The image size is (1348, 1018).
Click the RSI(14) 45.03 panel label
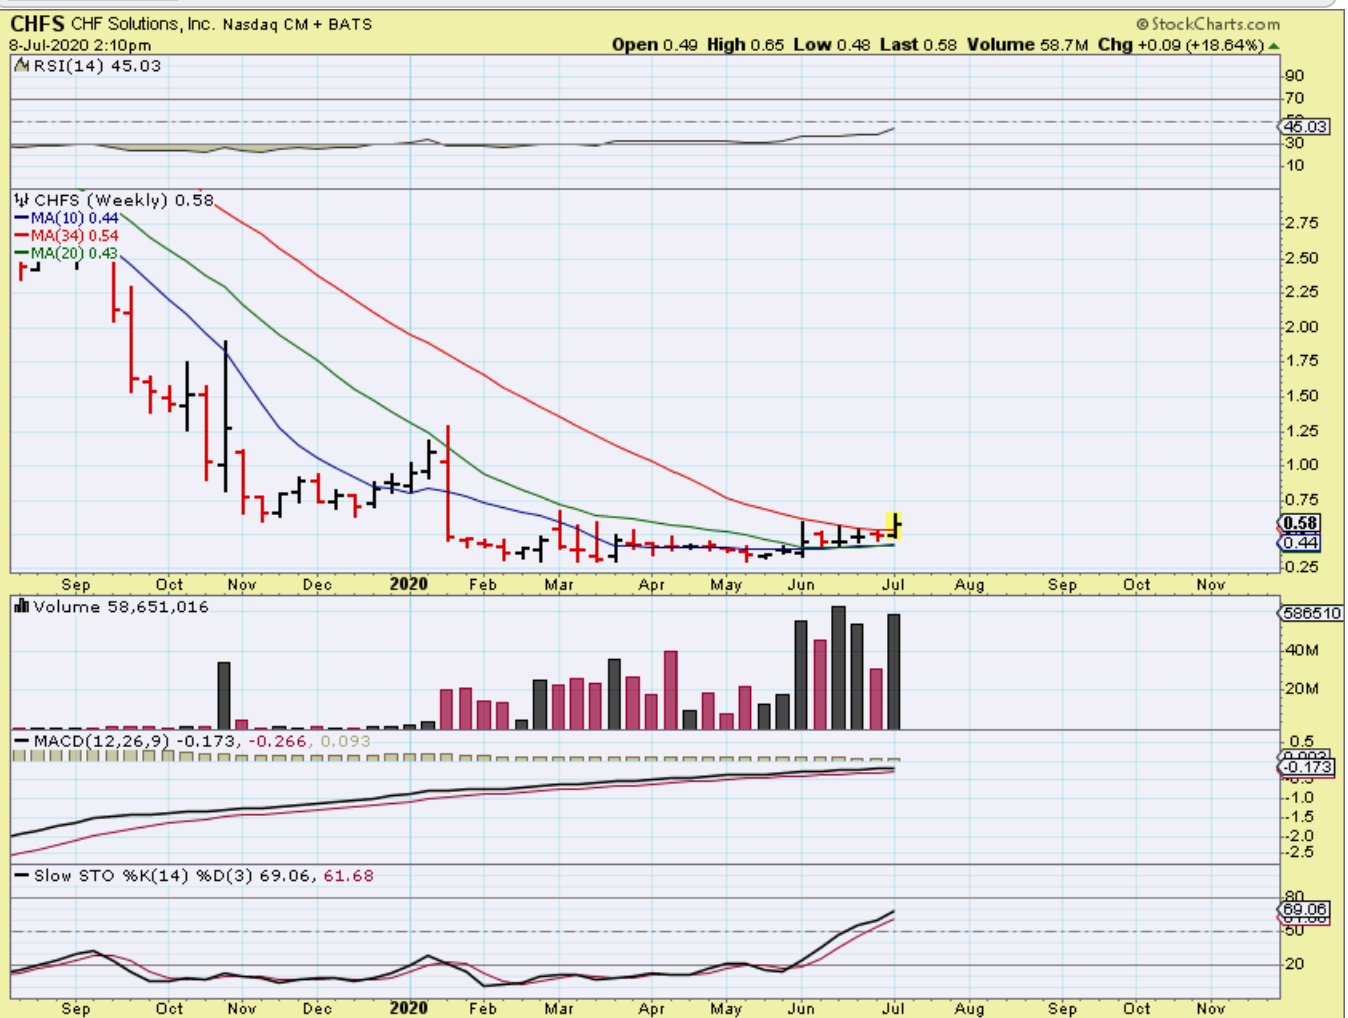(97, 66)
